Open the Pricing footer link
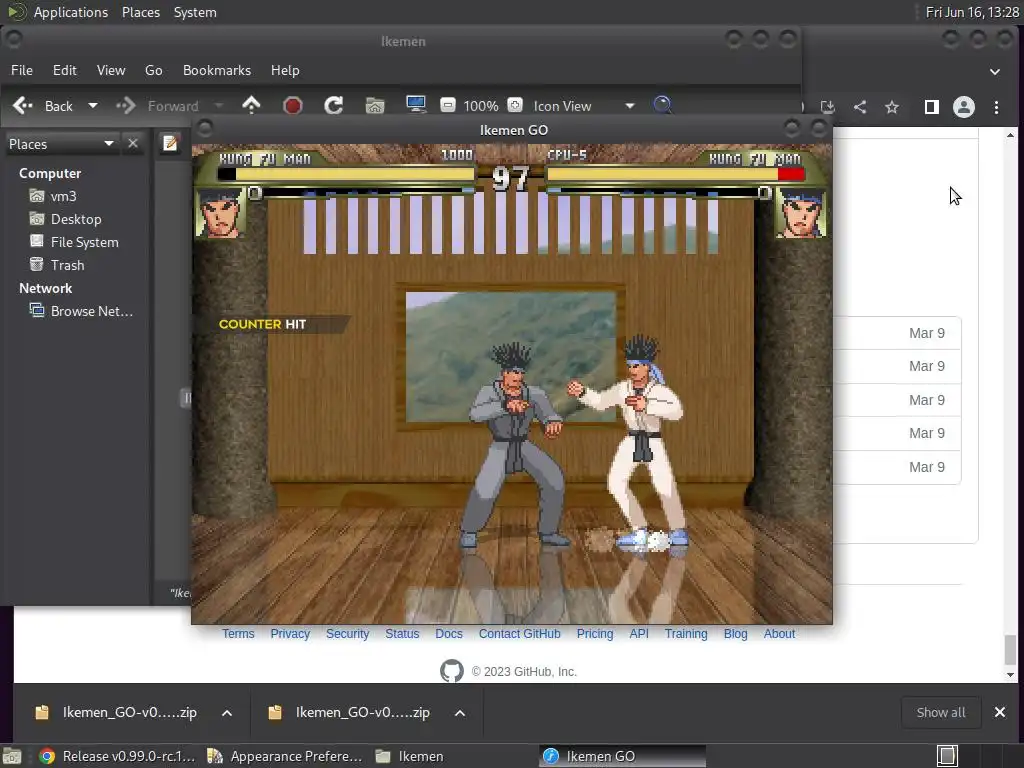The image size is (1024, 768). tap(595, 633)
